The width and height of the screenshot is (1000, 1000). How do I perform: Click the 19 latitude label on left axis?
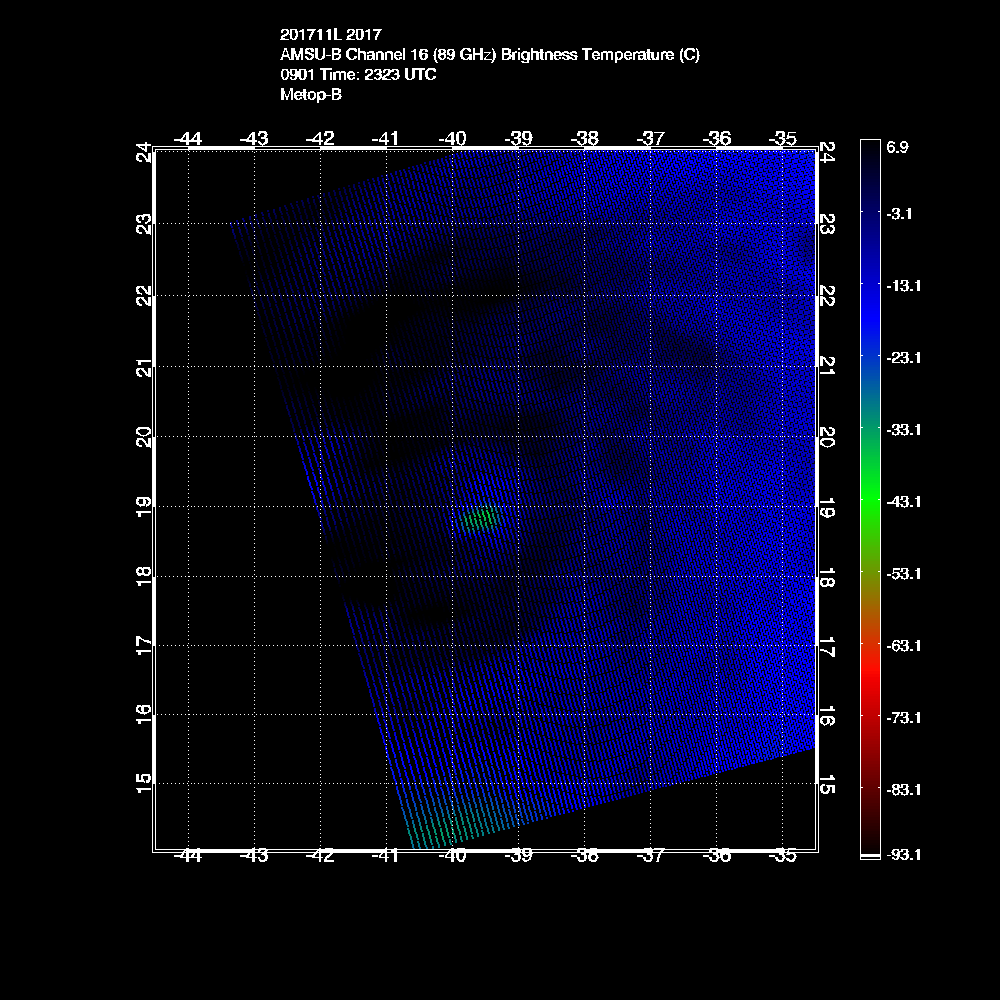point(144,506)
